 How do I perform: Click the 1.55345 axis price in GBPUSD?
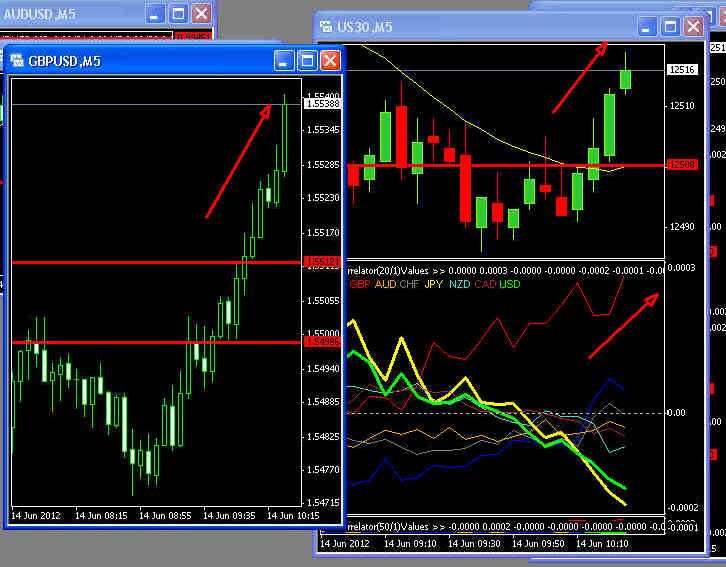pos(323,130)
